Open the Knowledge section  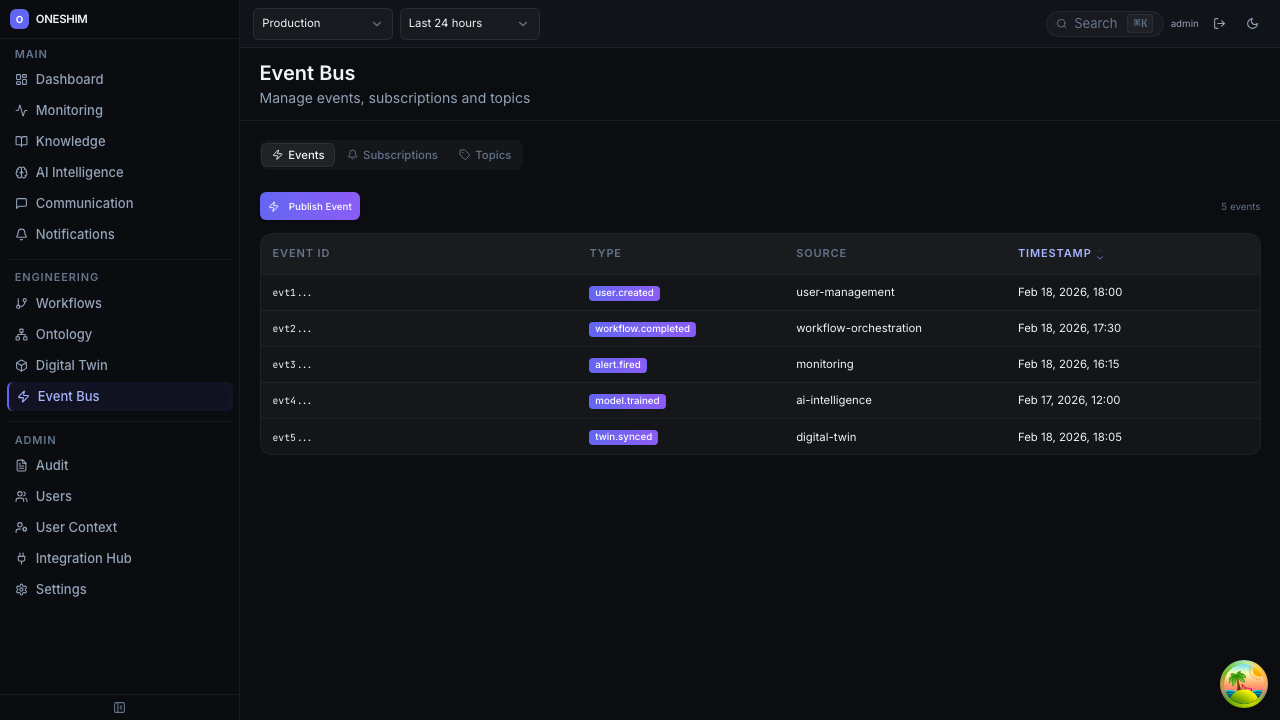coord(70,141)
